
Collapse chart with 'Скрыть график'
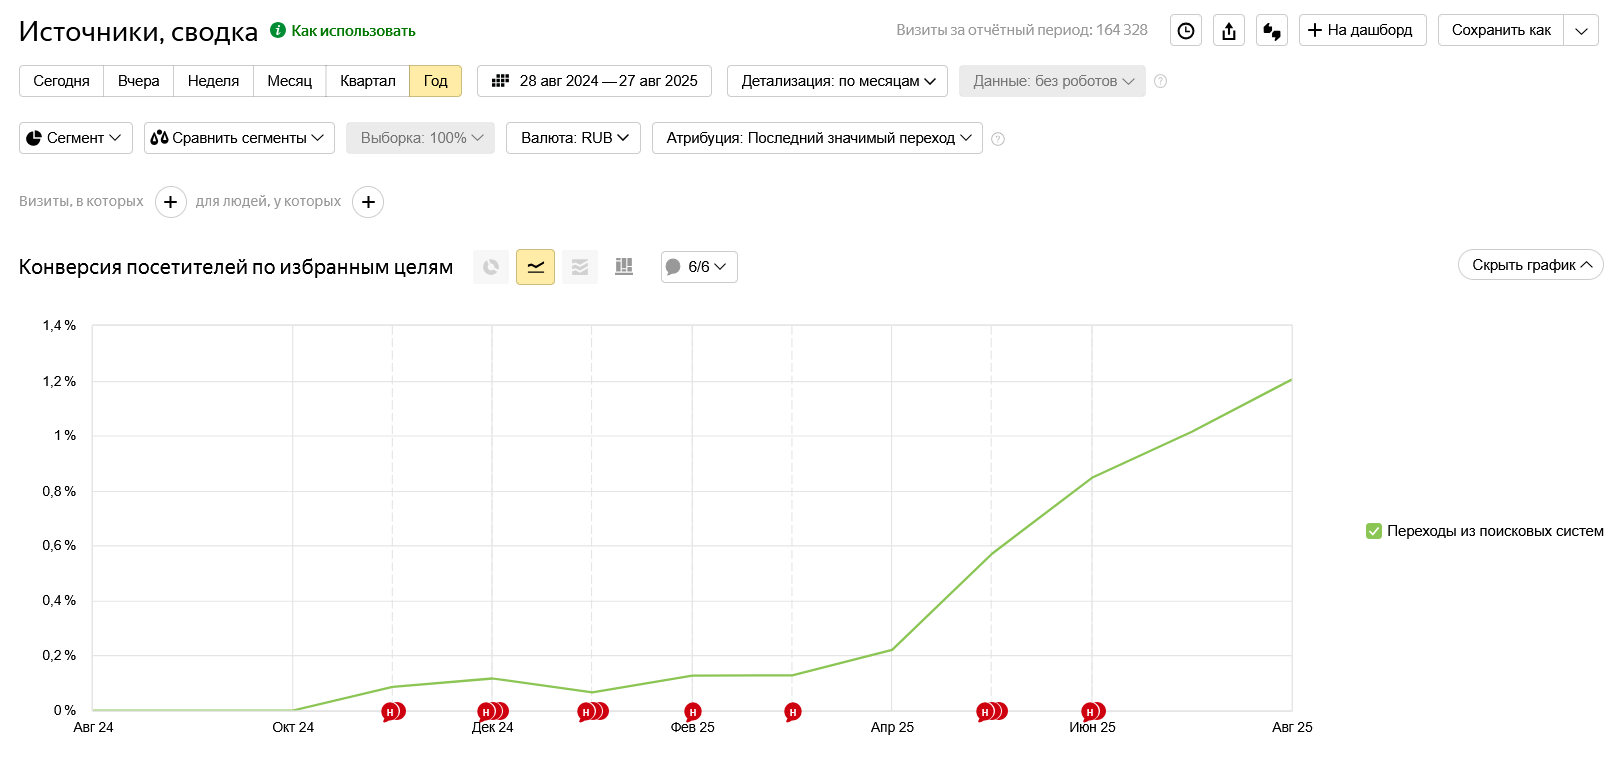pos(1530,265)
